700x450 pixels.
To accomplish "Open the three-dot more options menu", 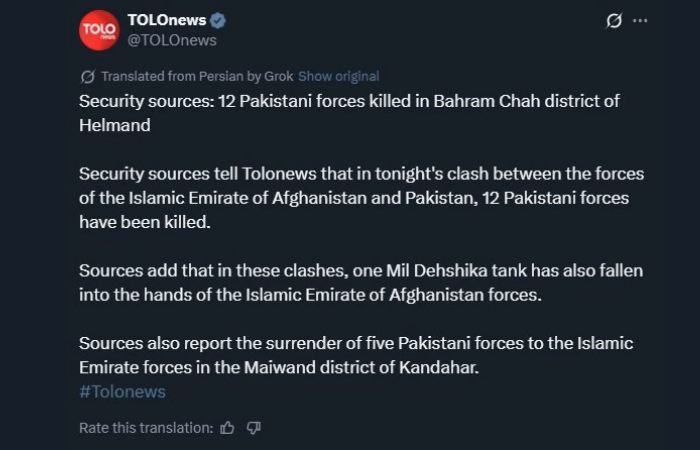I will pos(641,21).
